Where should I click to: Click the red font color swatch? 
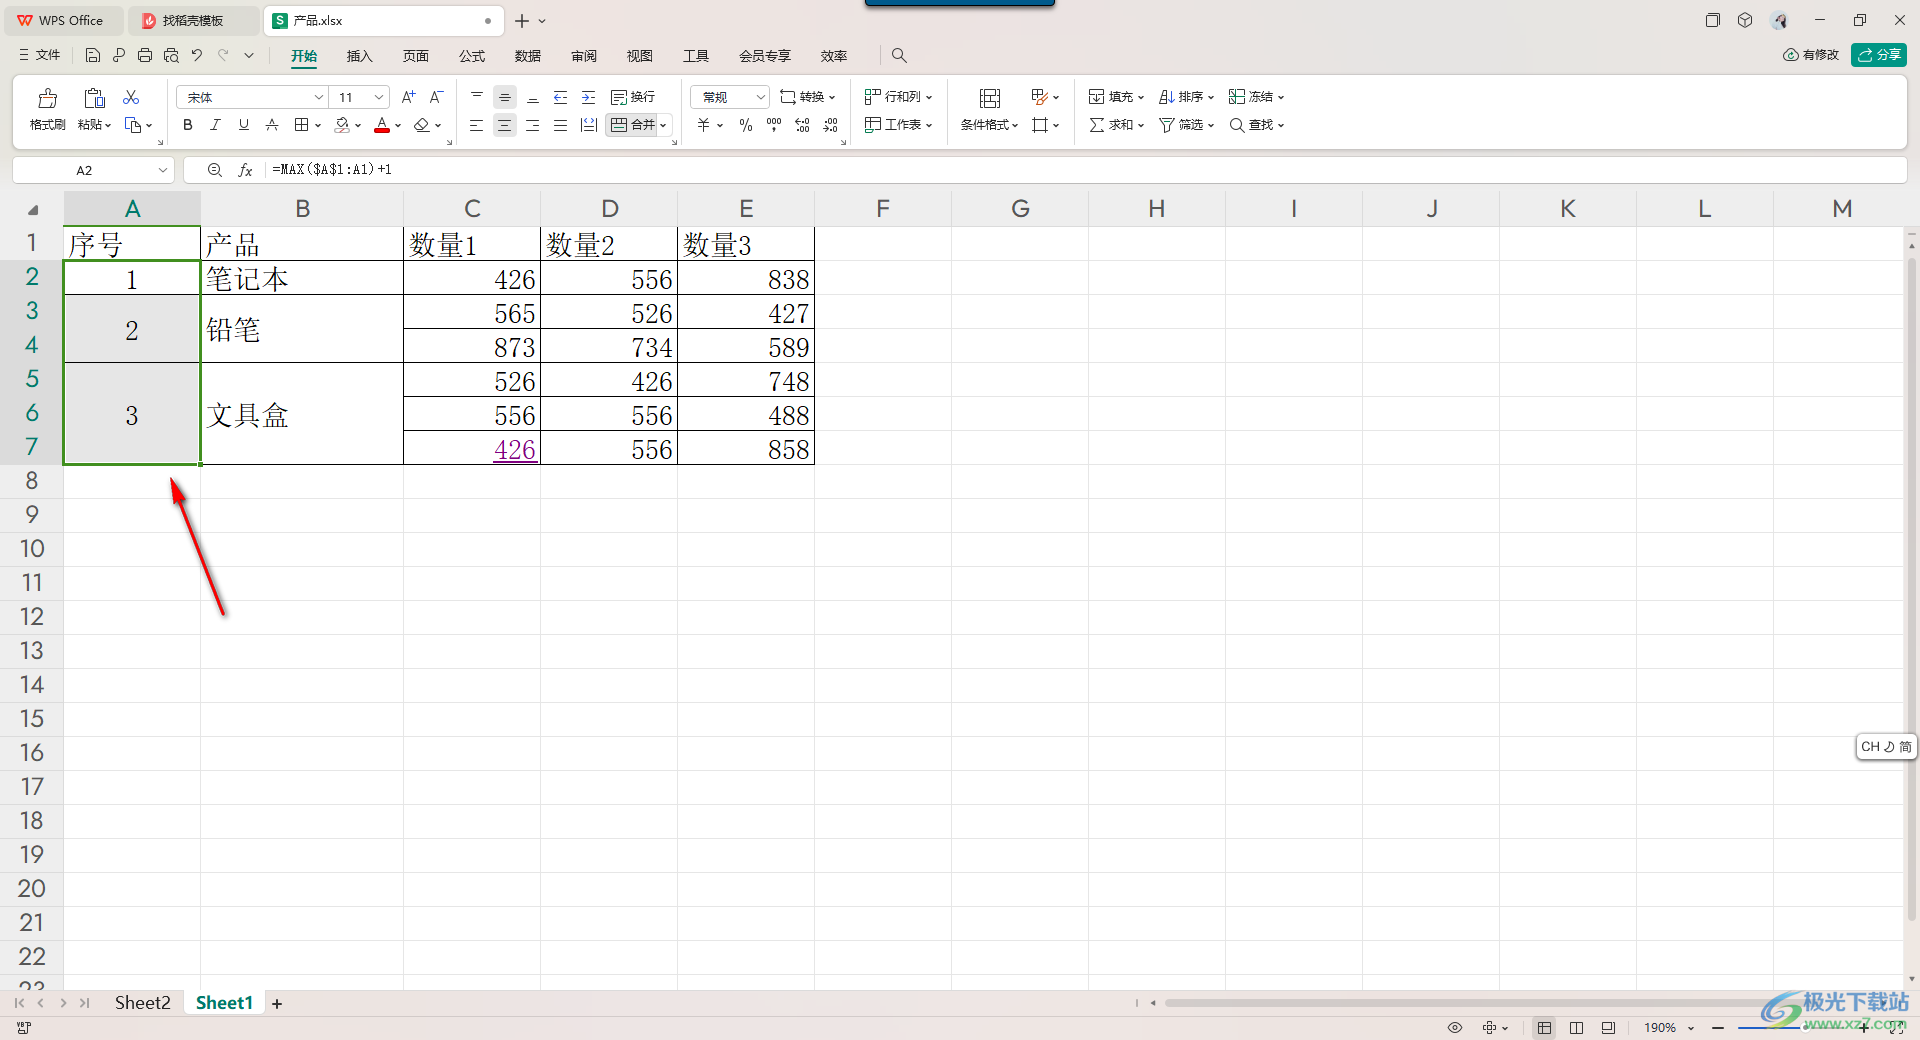coord(382,125)
